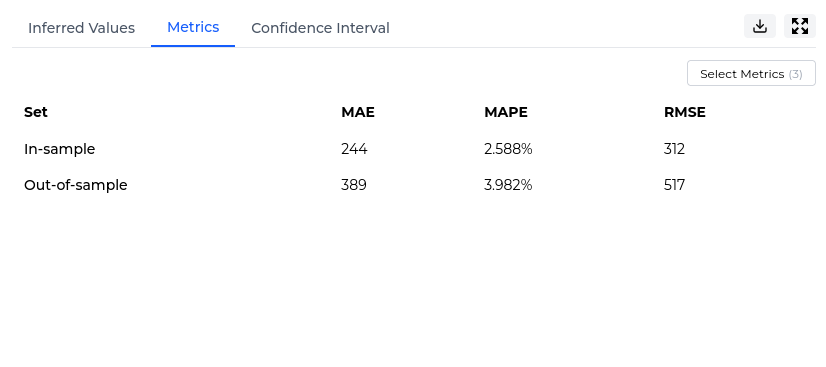Screen dimensions: 826x367
Task: Click the Out-of-sample MAPE value 3.982%
Action: click(x=508, y=185)
